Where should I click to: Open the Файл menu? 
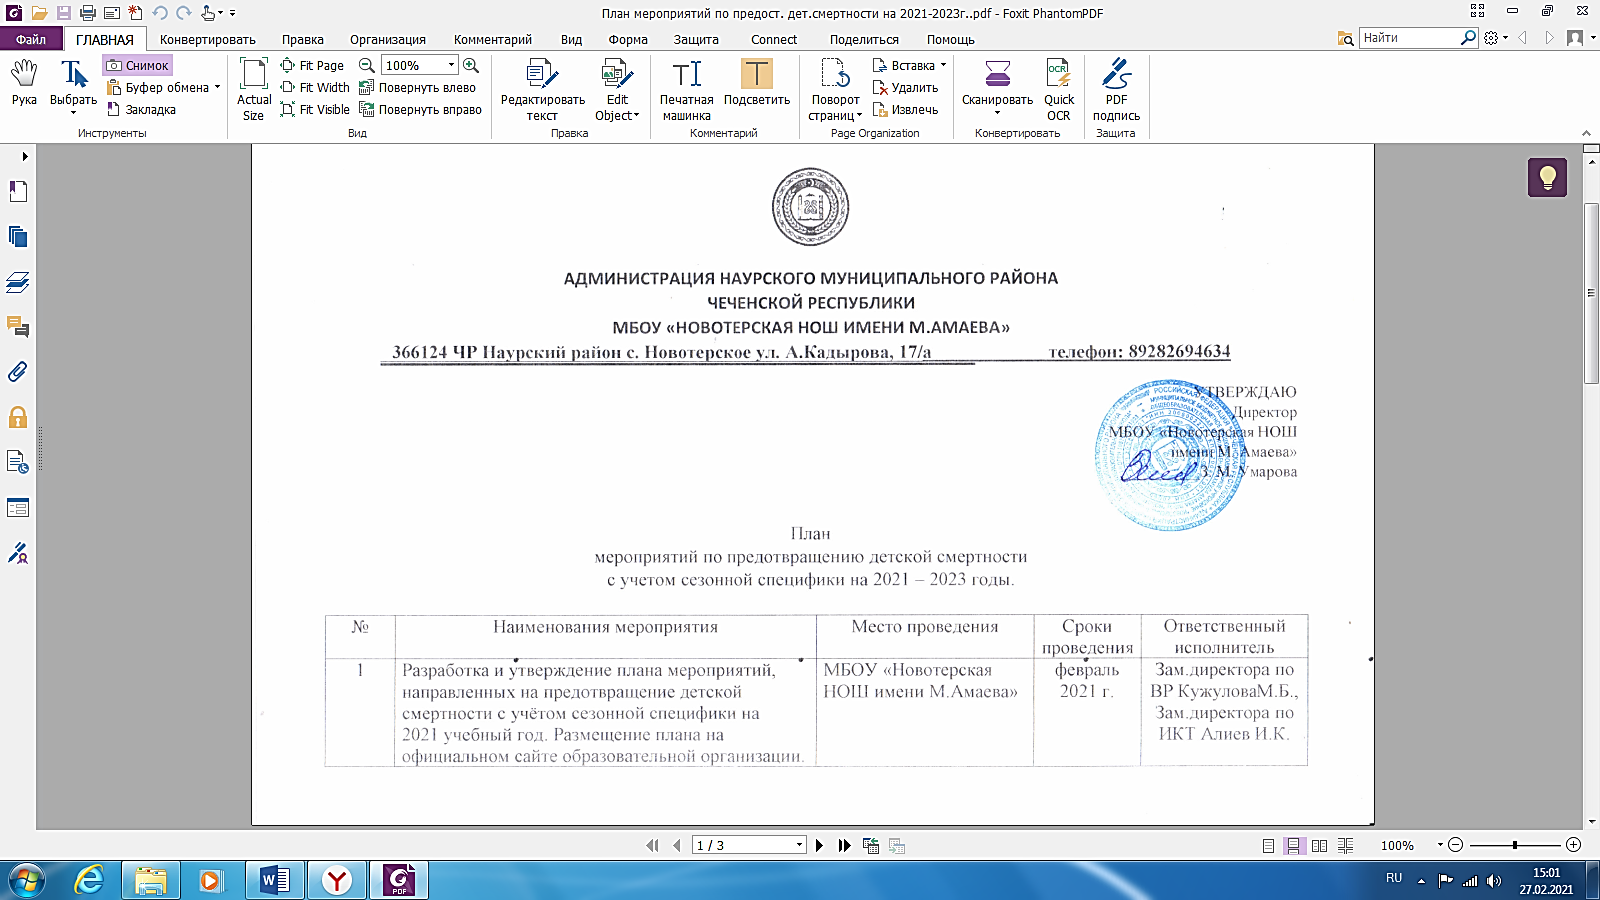(x=31, y=39)
